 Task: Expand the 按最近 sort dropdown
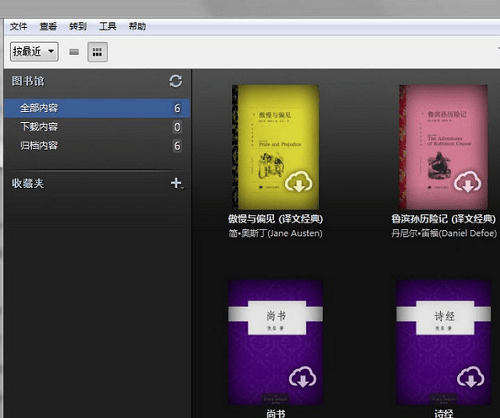[x=34, y=52]
